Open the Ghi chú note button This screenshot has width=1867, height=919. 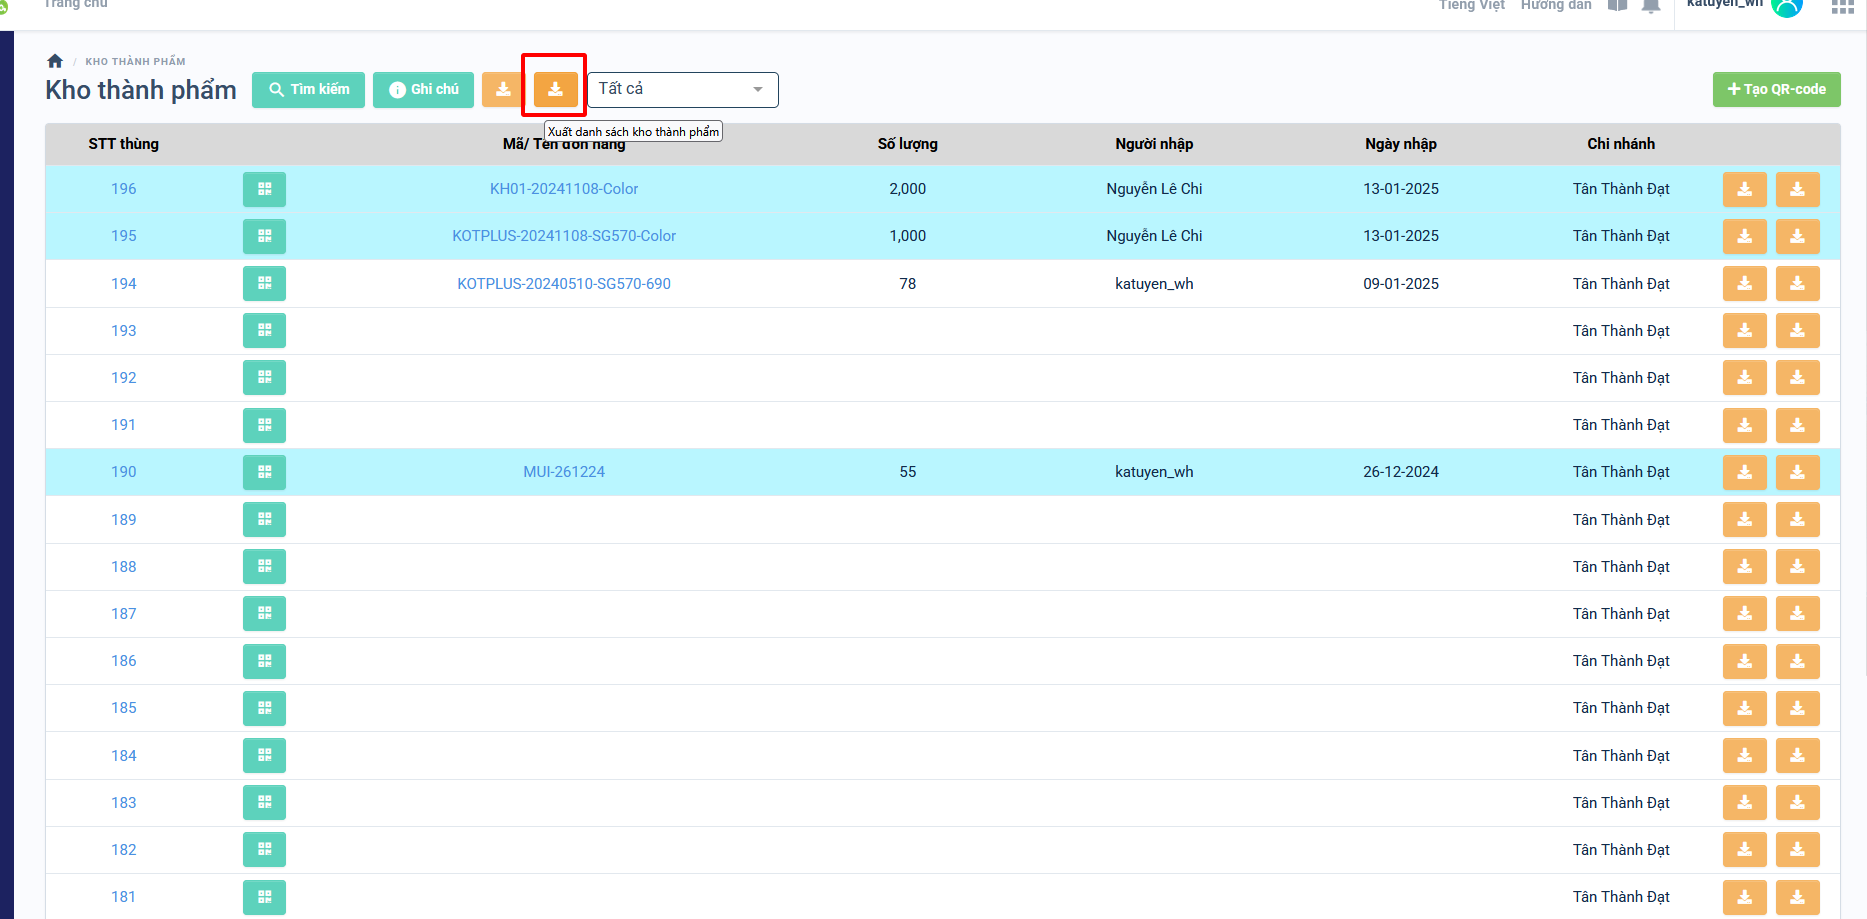coord(423,90)
